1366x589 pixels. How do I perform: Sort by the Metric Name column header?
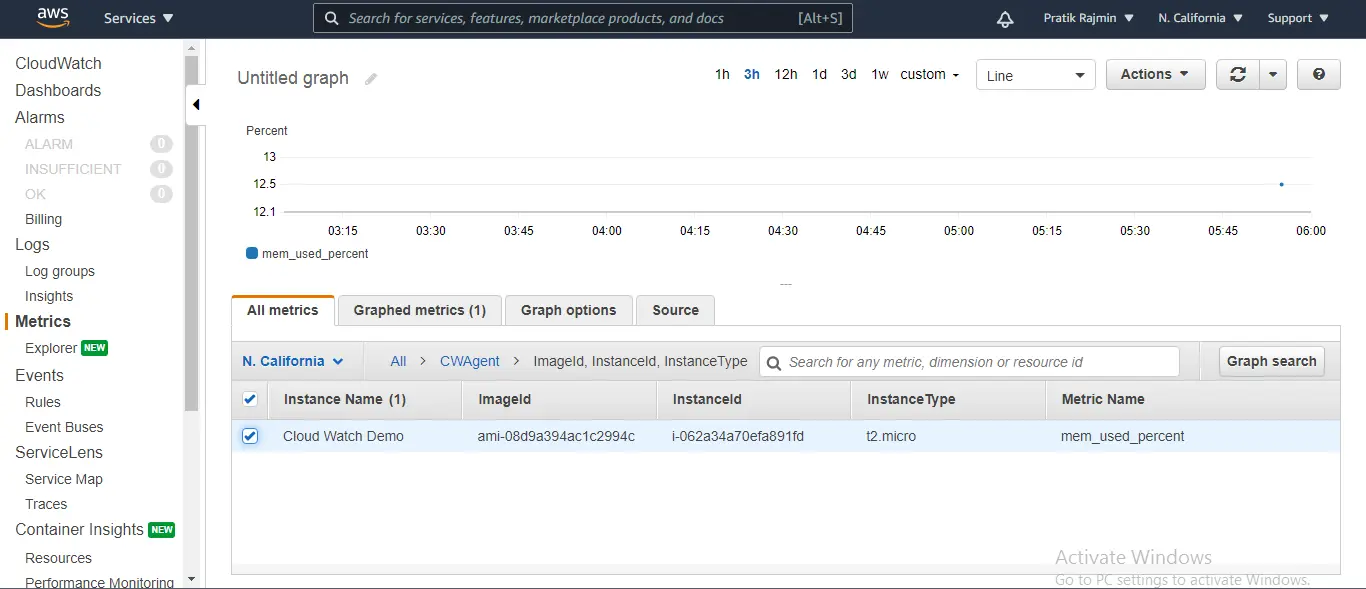pos(1103,399)
